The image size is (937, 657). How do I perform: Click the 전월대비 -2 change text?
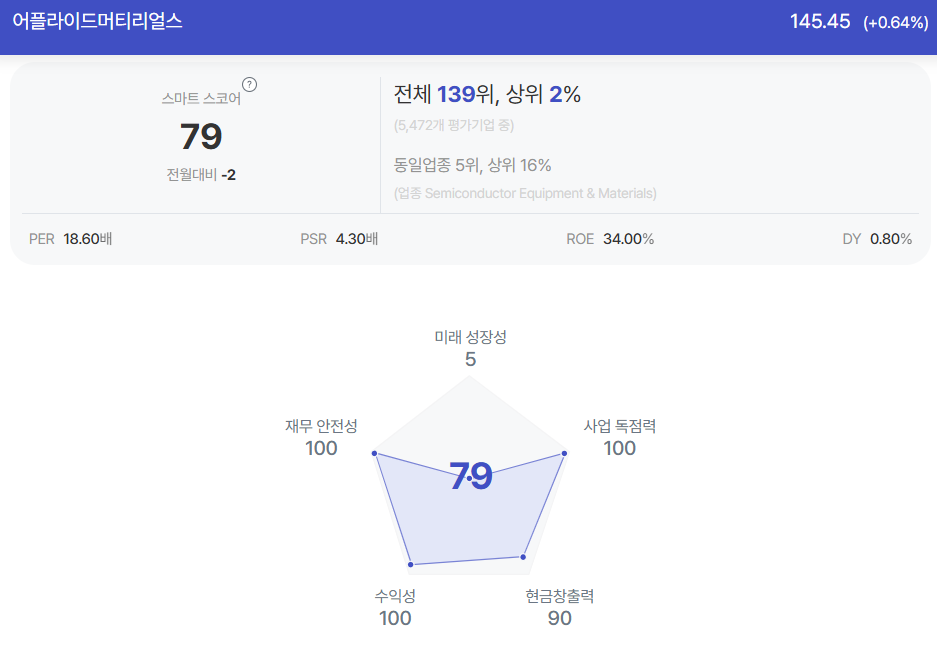[201, 175]
